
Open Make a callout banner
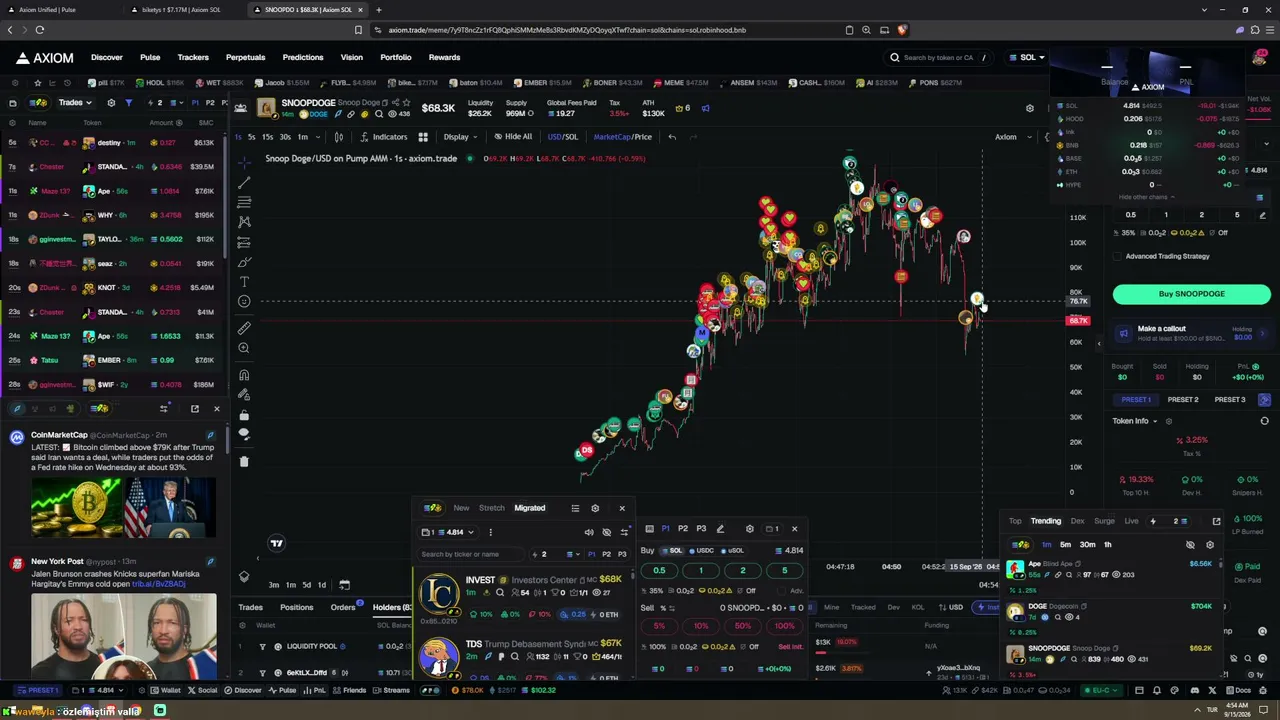tap(1192, 333)
